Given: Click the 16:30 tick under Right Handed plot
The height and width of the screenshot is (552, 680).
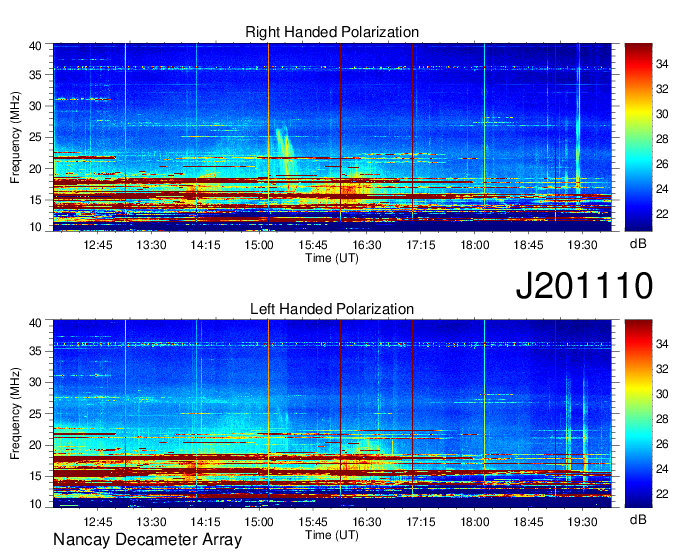Looking at the screenshot, I should [x=367, y=245].
